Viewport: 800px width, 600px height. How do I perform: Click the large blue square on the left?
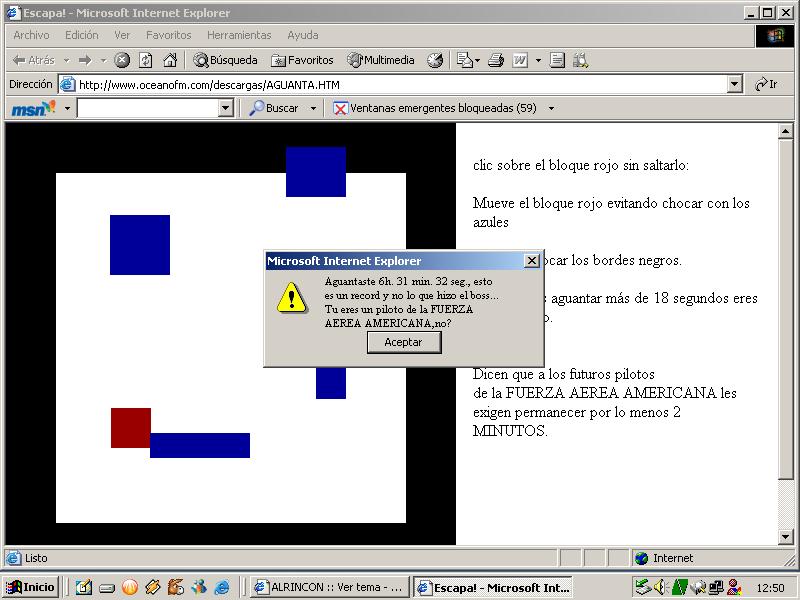pyautogui.click(x=140, y=245)
